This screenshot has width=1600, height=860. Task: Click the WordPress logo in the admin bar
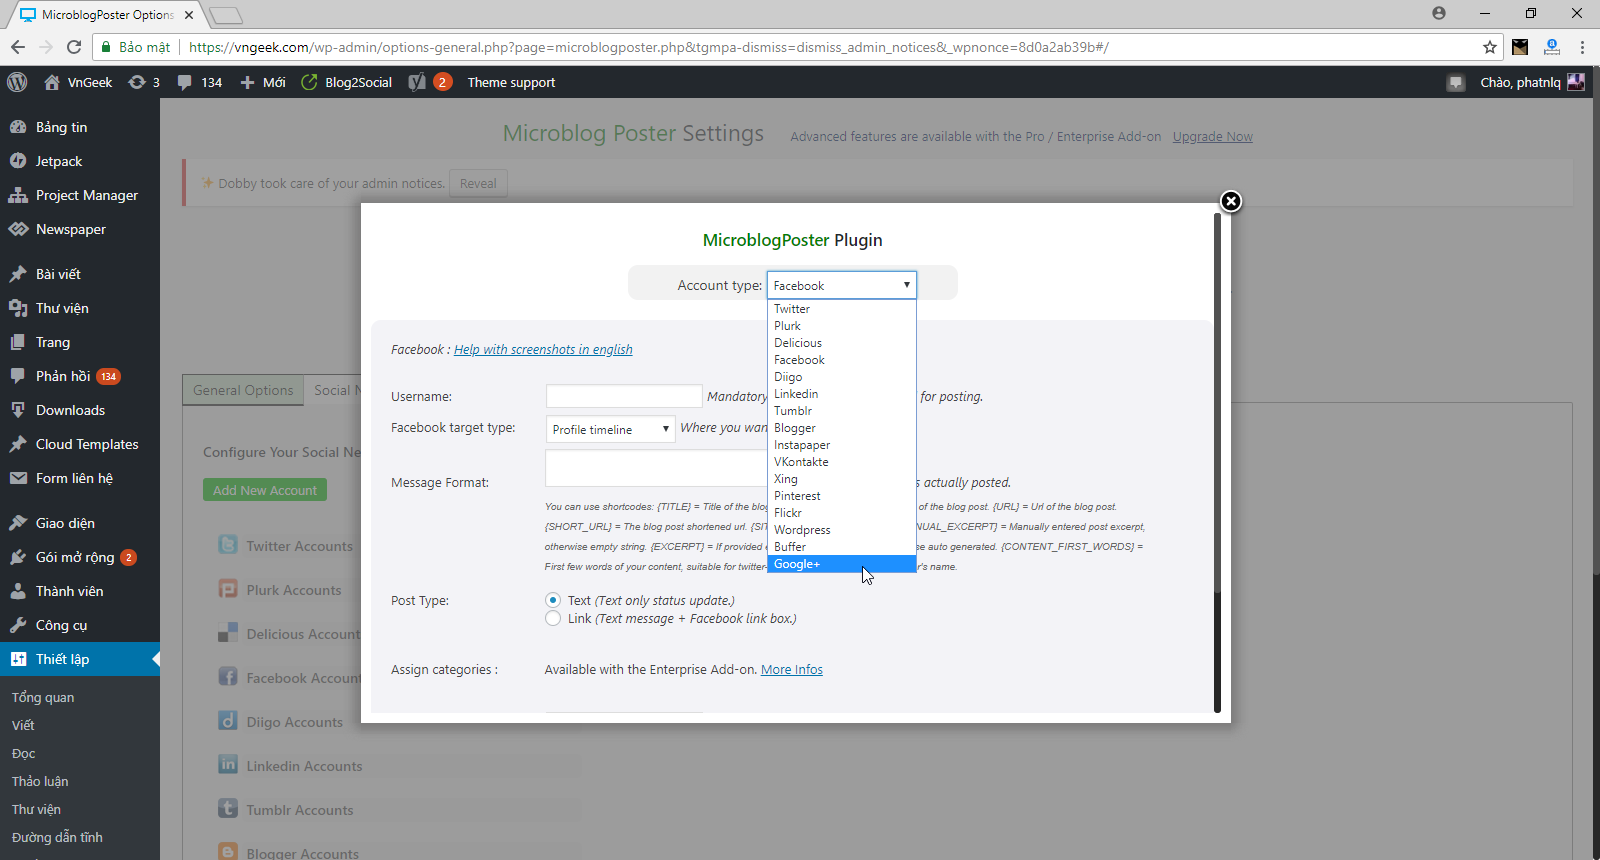(17, 82)
